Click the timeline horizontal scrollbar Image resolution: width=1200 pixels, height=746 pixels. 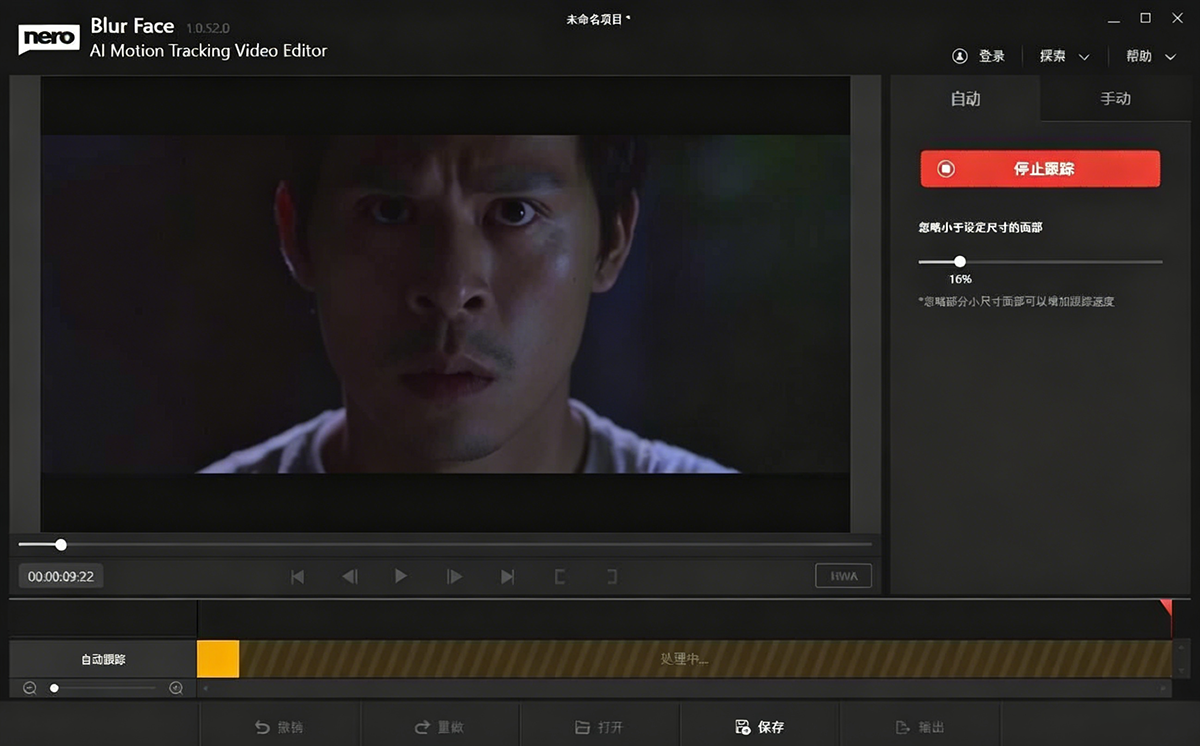click(686, 688)
